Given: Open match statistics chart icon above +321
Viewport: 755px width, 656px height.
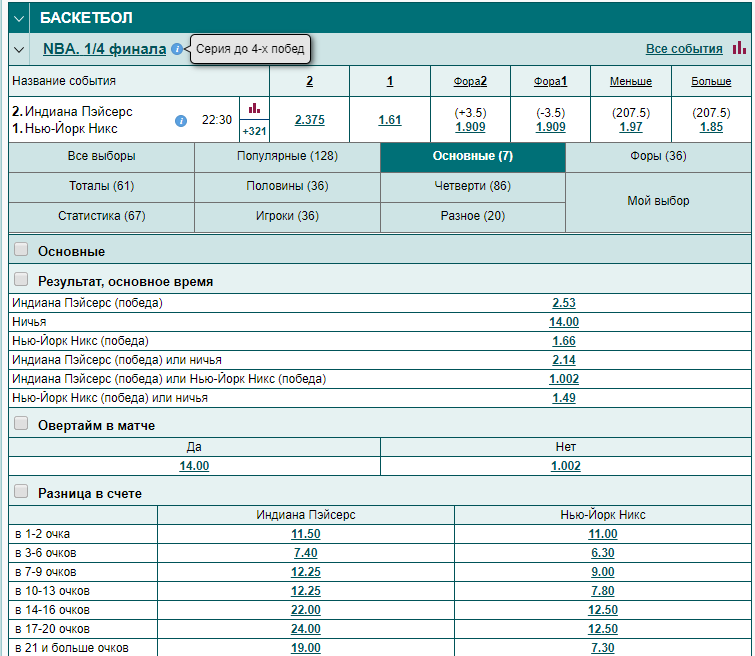Looking at the screenshot, I should [x=254, y=108].
